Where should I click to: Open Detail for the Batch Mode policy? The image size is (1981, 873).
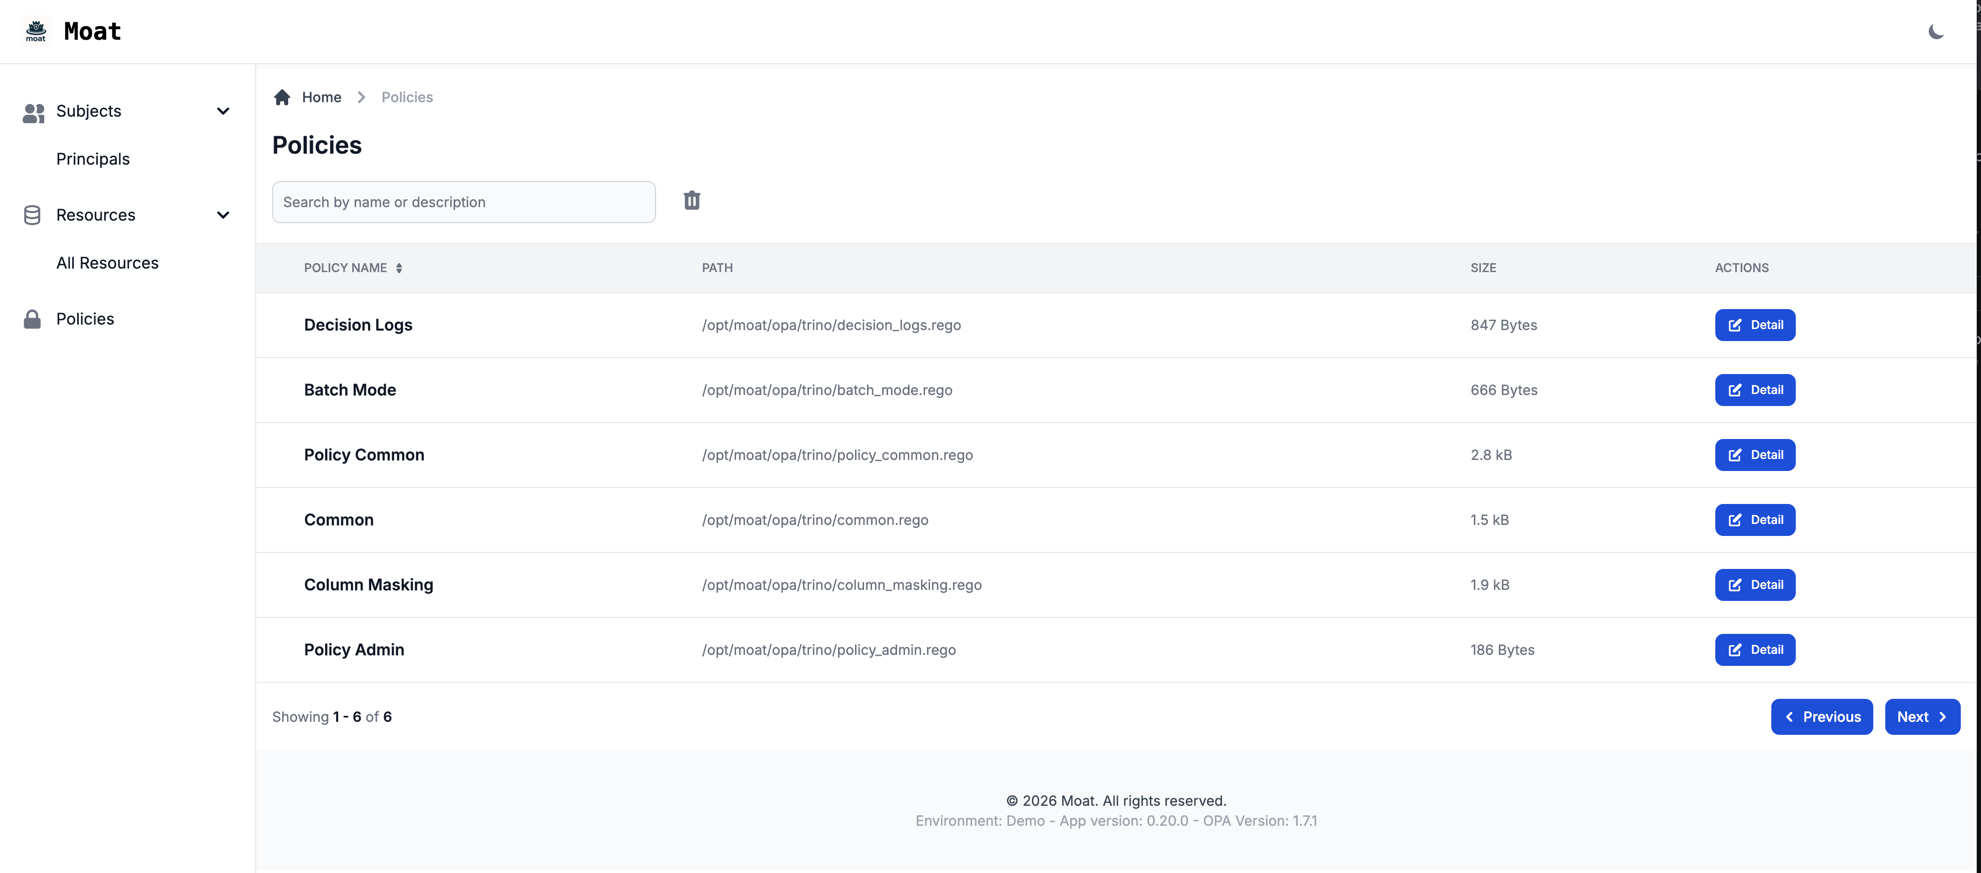pyautogui.click(x=1755, y=390)
